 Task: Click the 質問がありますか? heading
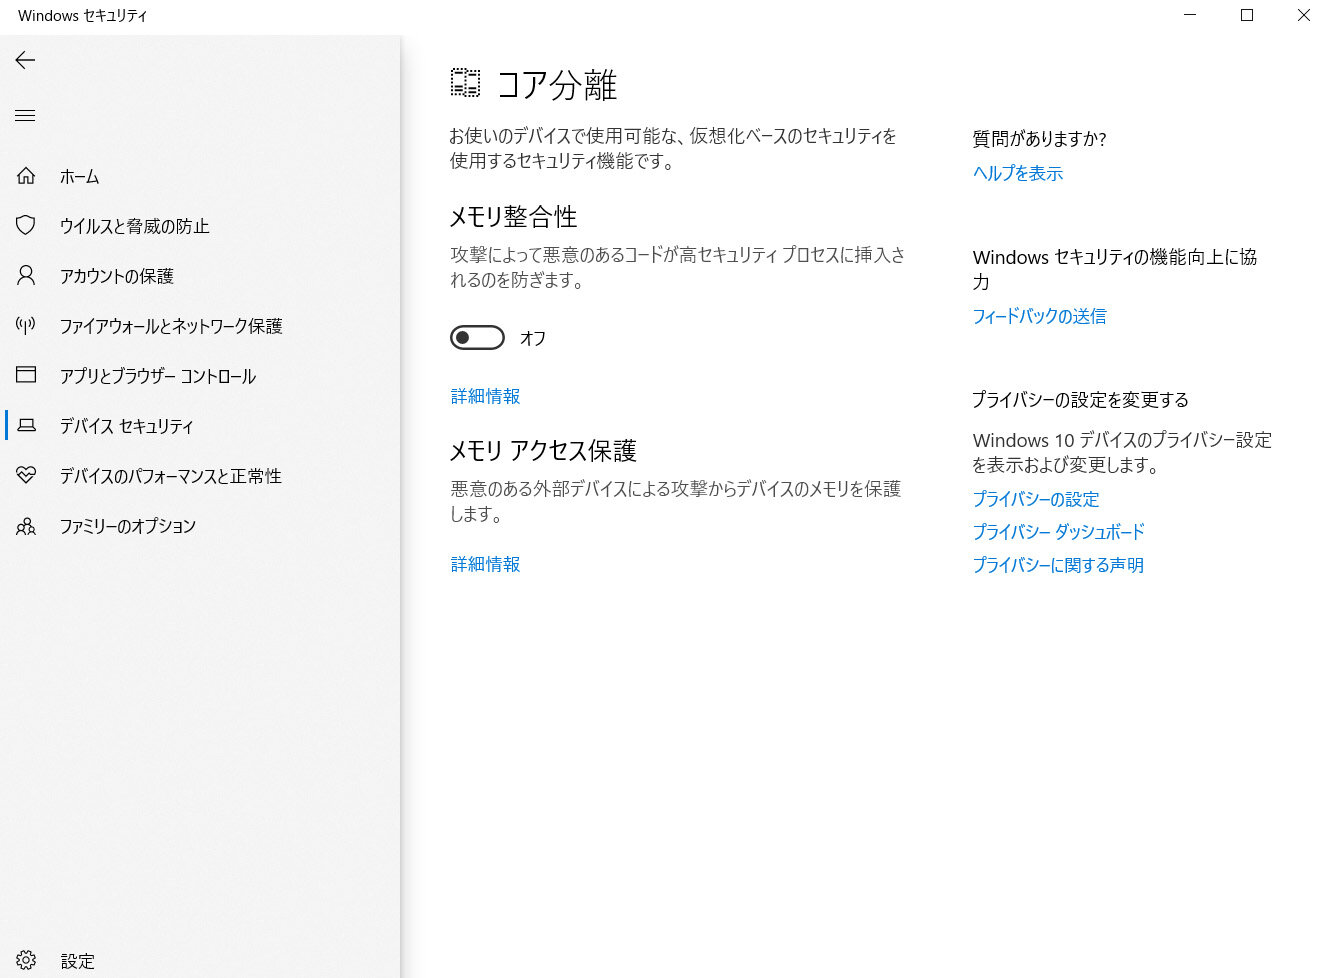point(1040,139)
